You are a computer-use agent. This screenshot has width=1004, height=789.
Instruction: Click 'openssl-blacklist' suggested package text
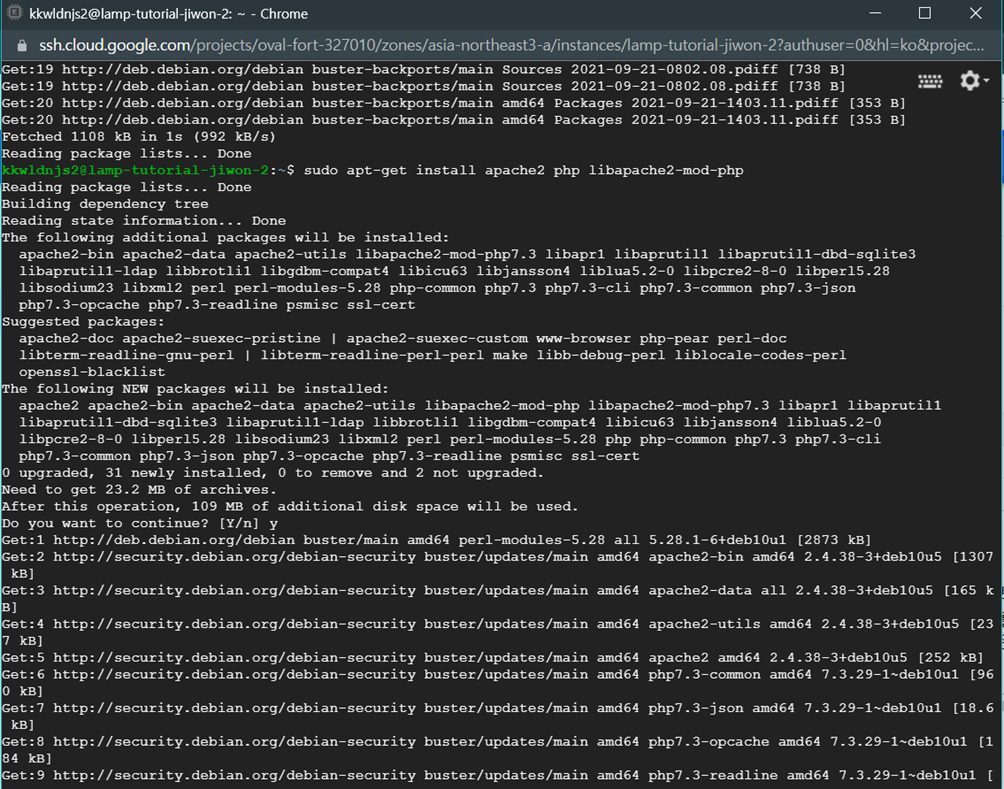92,372
